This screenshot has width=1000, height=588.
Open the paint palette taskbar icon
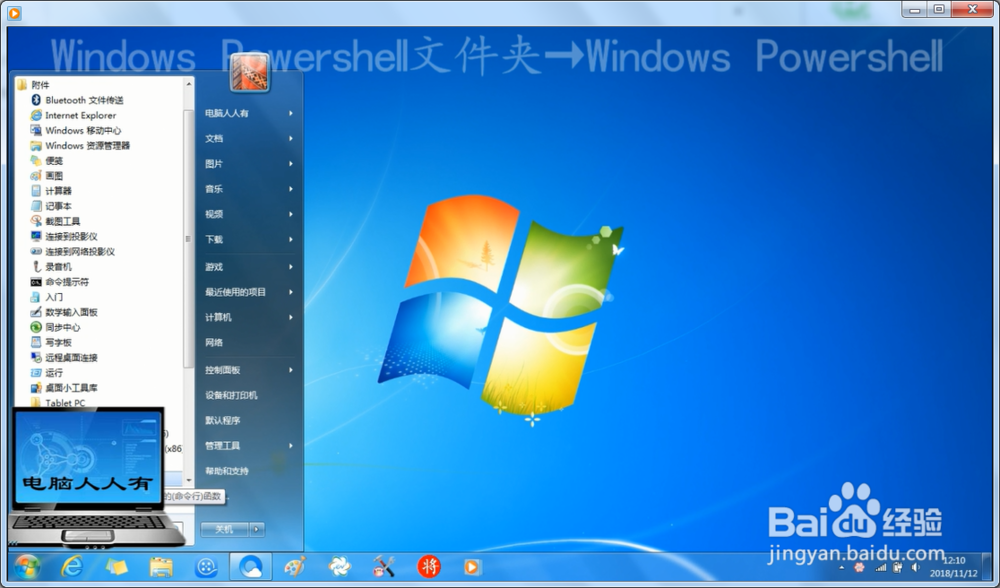pos(295,566)
